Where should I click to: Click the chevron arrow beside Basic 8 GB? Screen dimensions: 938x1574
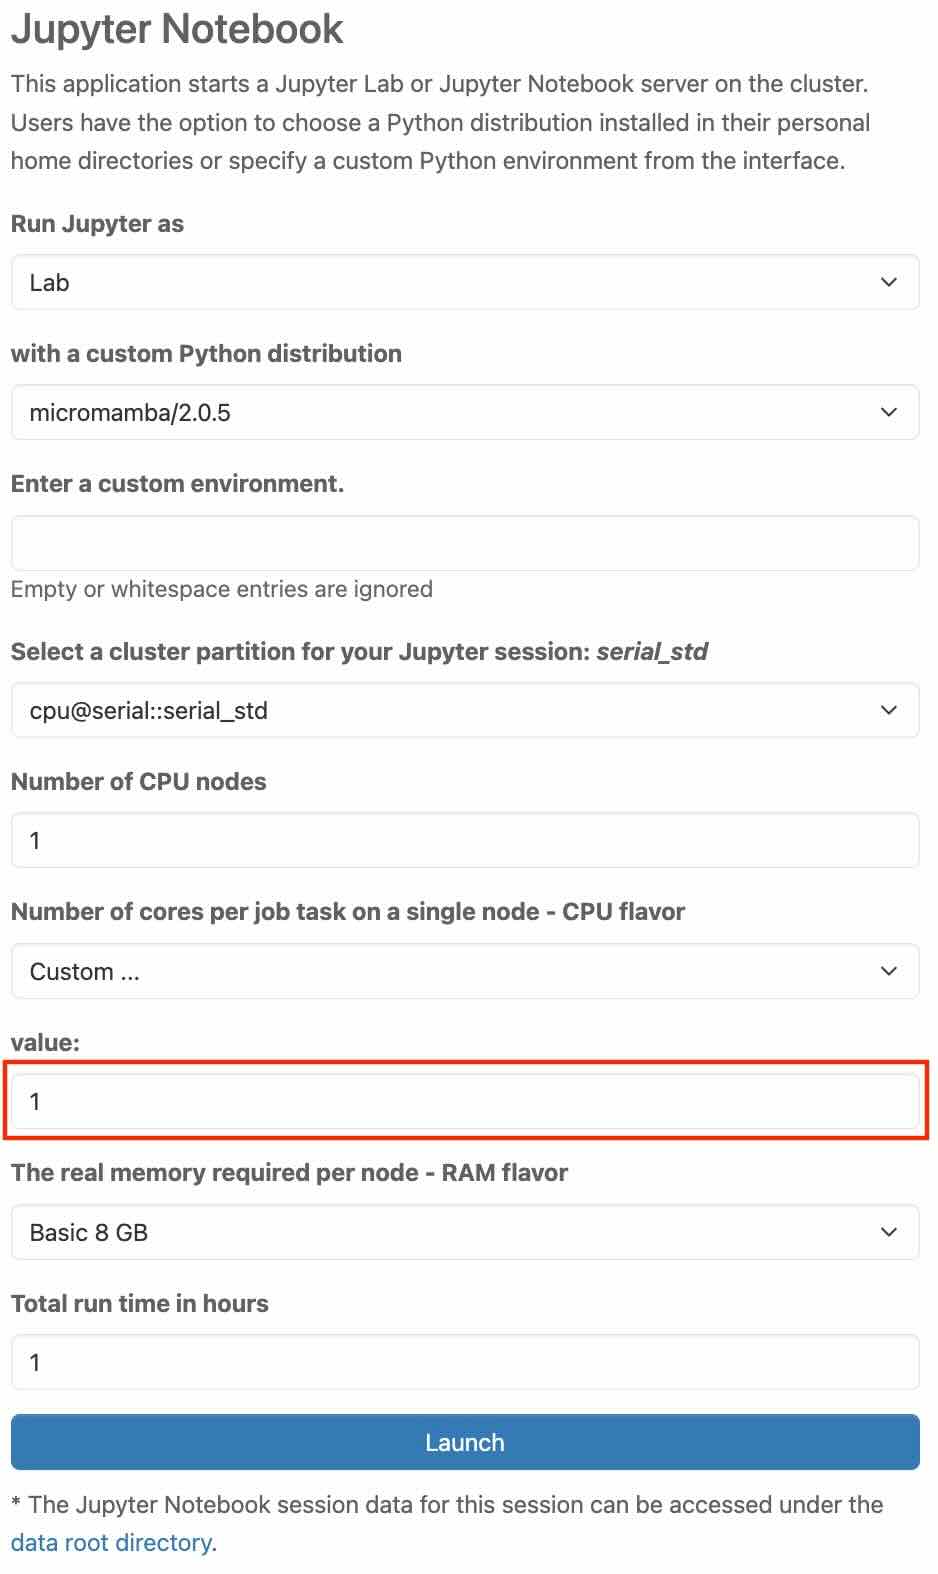(x=888, y=1232)
